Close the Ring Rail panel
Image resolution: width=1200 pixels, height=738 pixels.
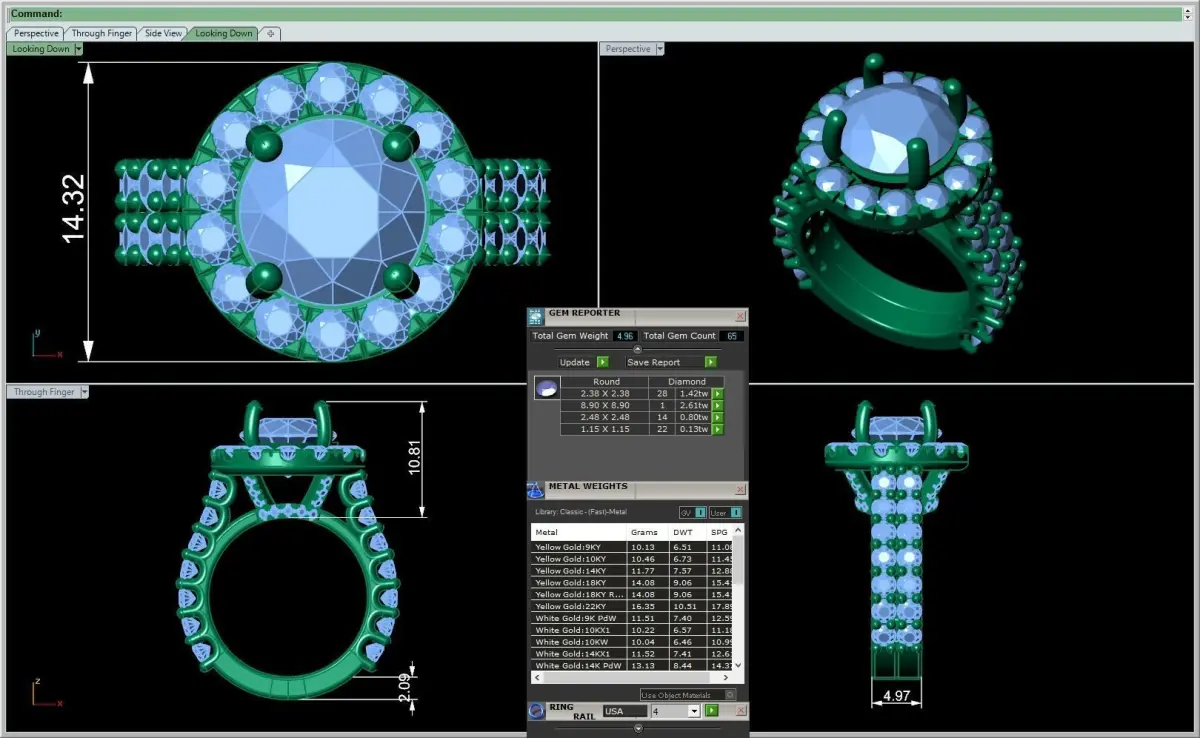740,710
